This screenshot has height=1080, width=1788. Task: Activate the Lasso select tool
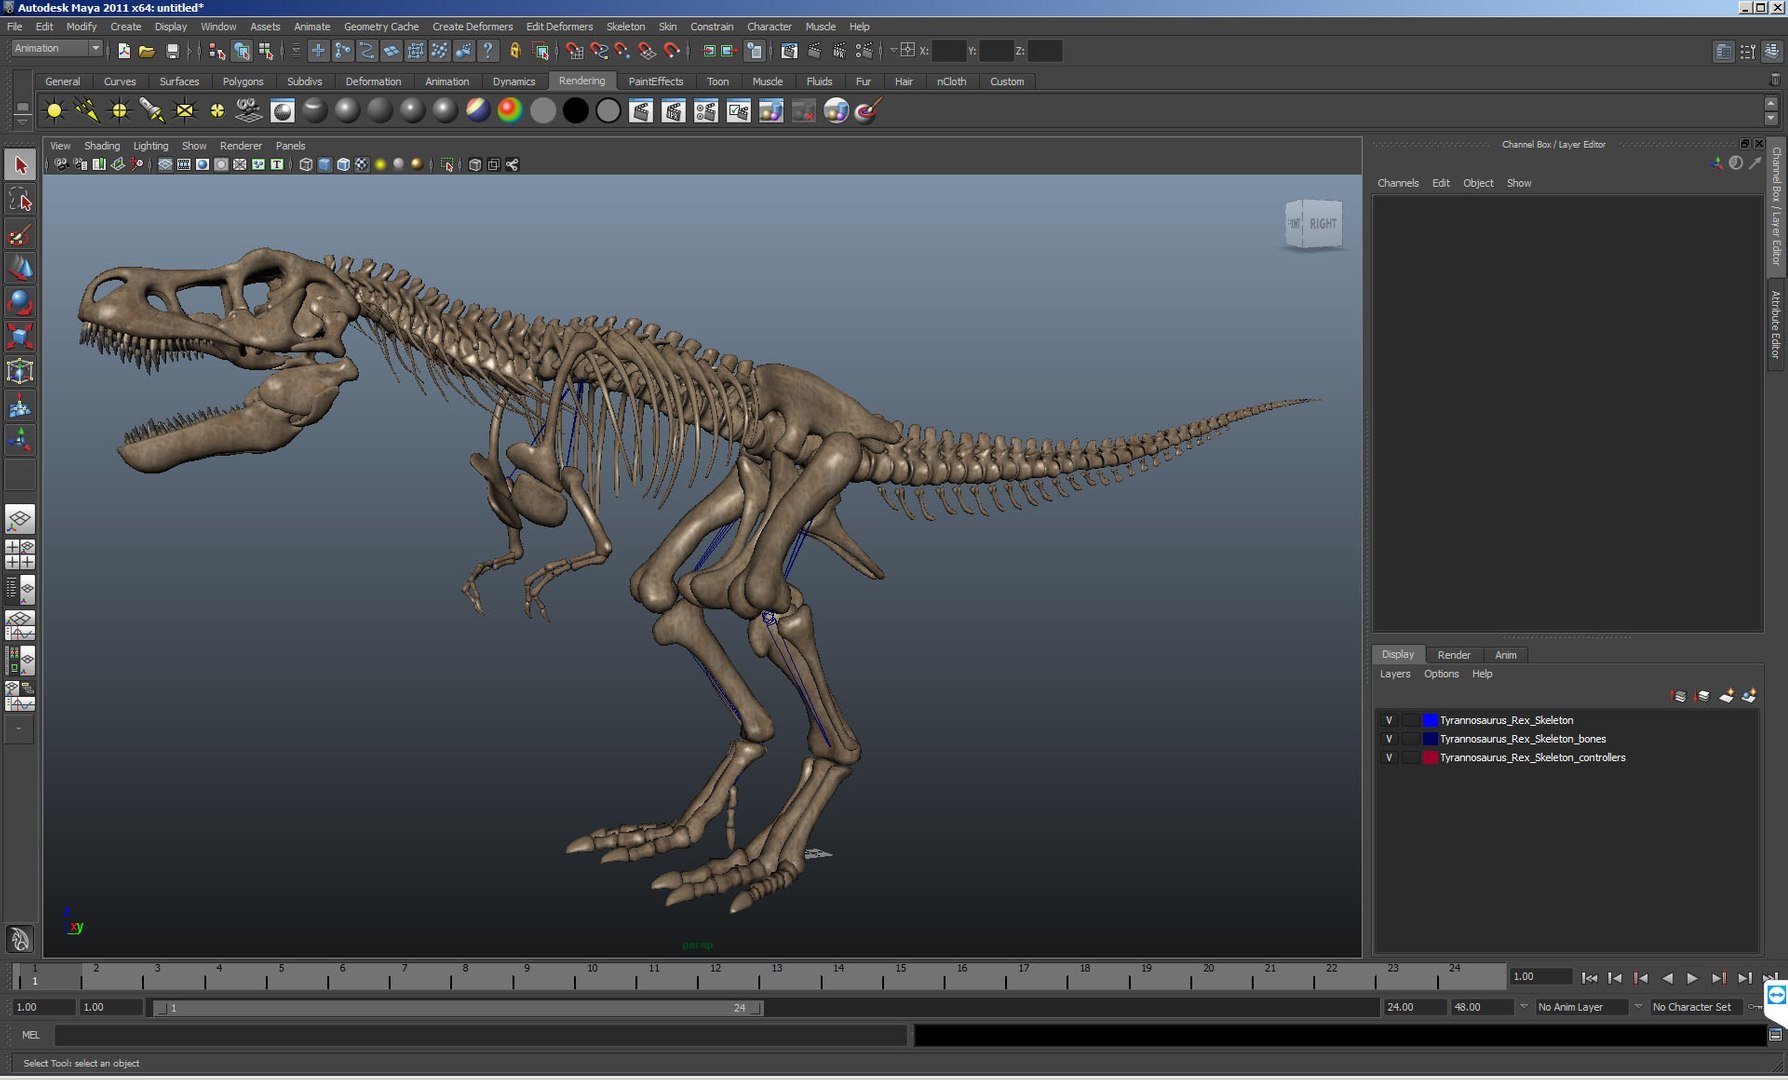click(20, 200)
